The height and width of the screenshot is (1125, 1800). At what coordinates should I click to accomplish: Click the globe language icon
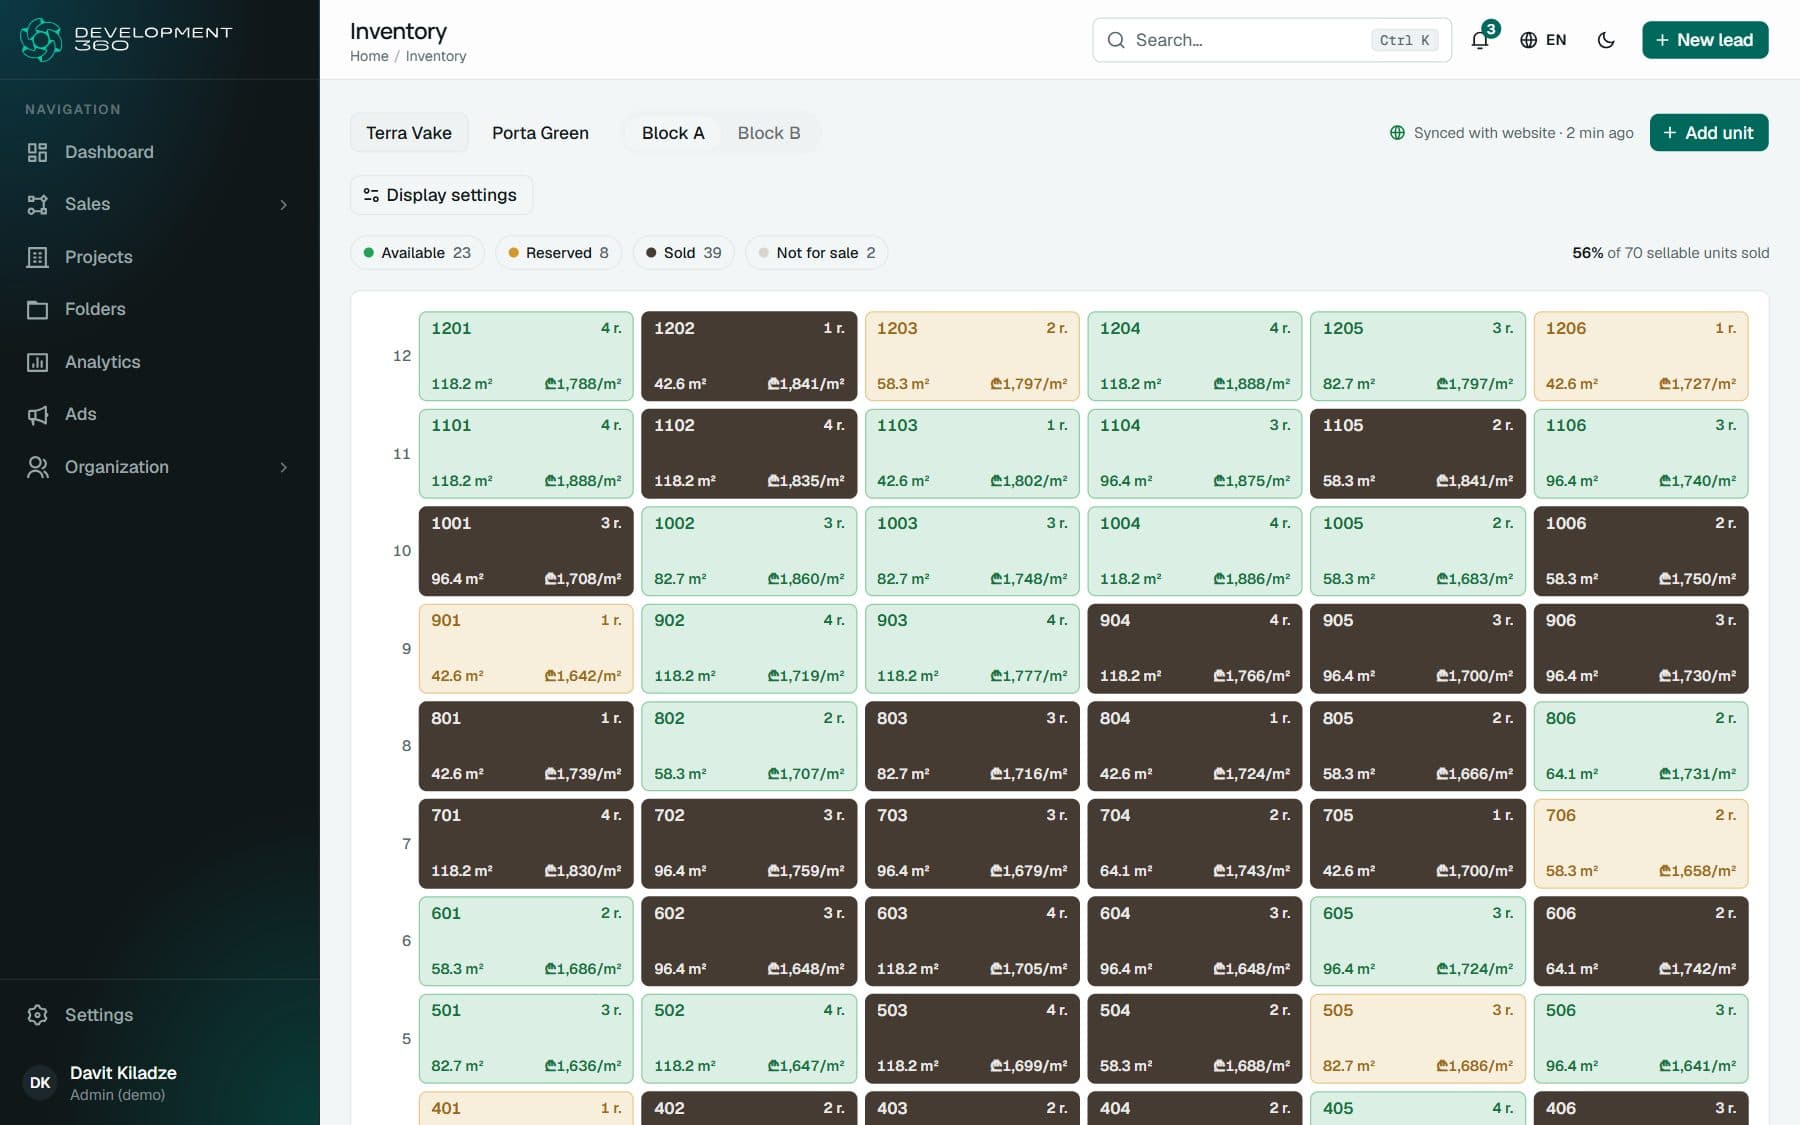click(x=1528, y=40)
